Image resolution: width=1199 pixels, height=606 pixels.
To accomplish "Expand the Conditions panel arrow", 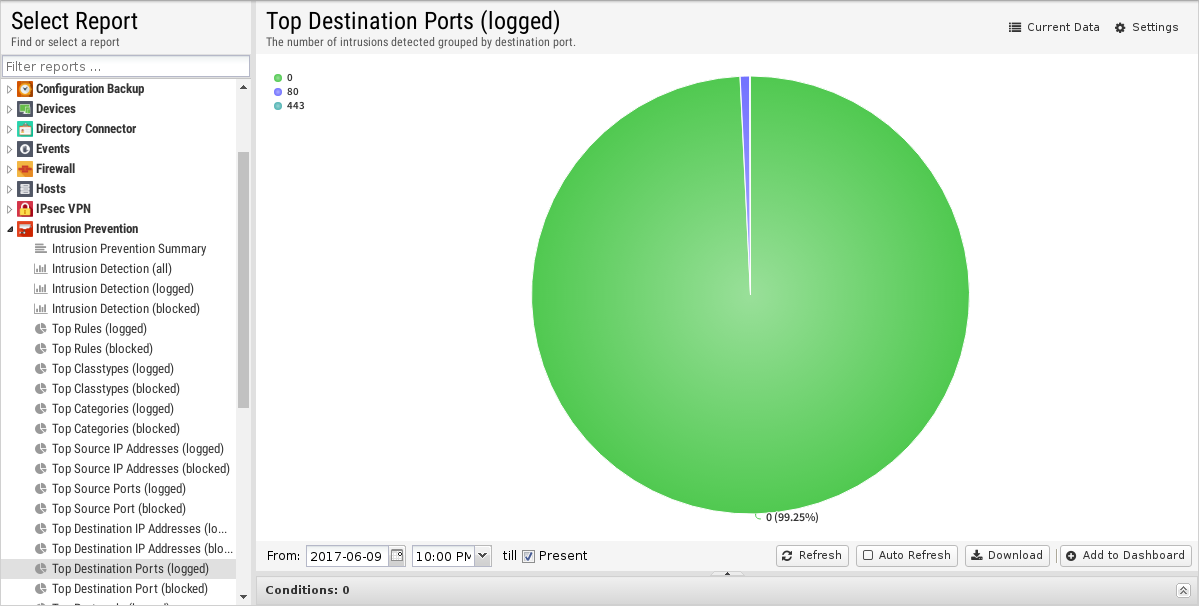I will 1183,590.
